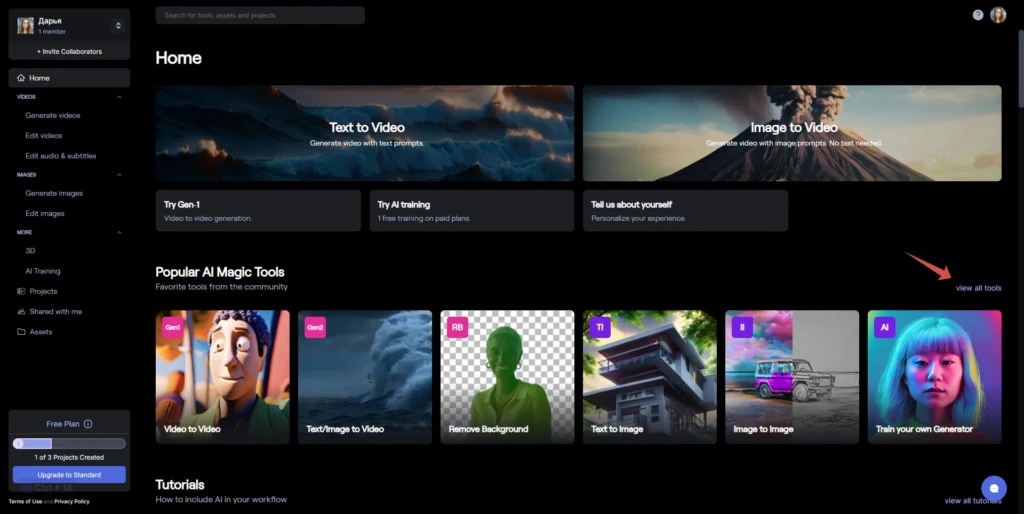Click the help question mark icon
Image resolution: width=1024 pixels, height=514 pixels.
(978, 15)
